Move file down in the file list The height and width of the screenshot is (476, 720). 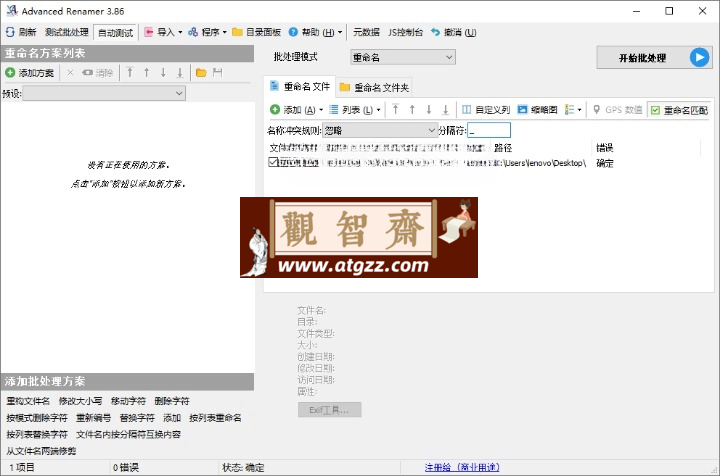pyautogui.click(x=428, y=109)
